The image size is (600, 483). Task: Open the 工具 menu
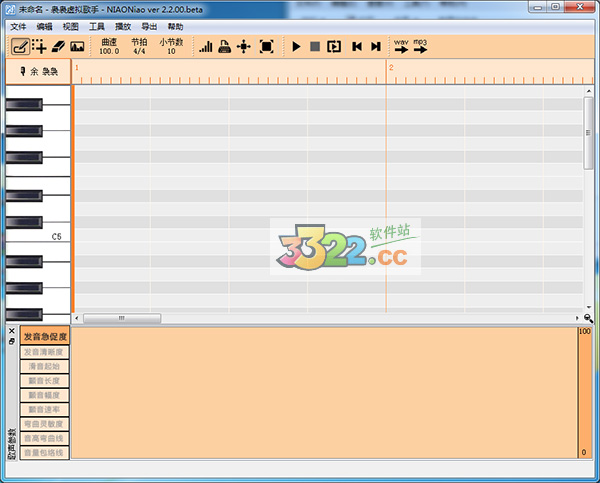pos(97,26)
